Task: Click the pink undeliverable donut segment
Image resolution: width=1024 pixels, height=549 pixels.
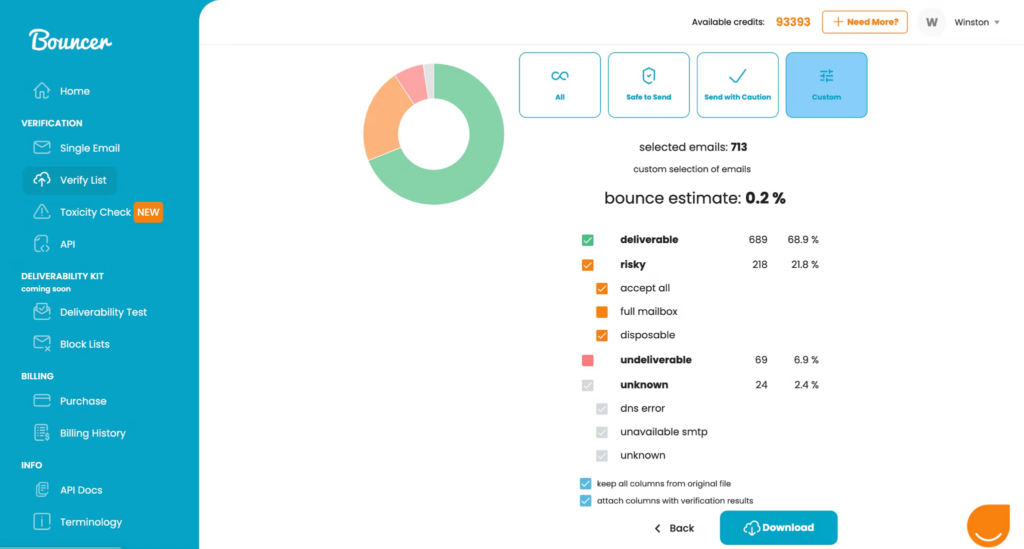Action: pyautogui.click(x=413, y=85)
